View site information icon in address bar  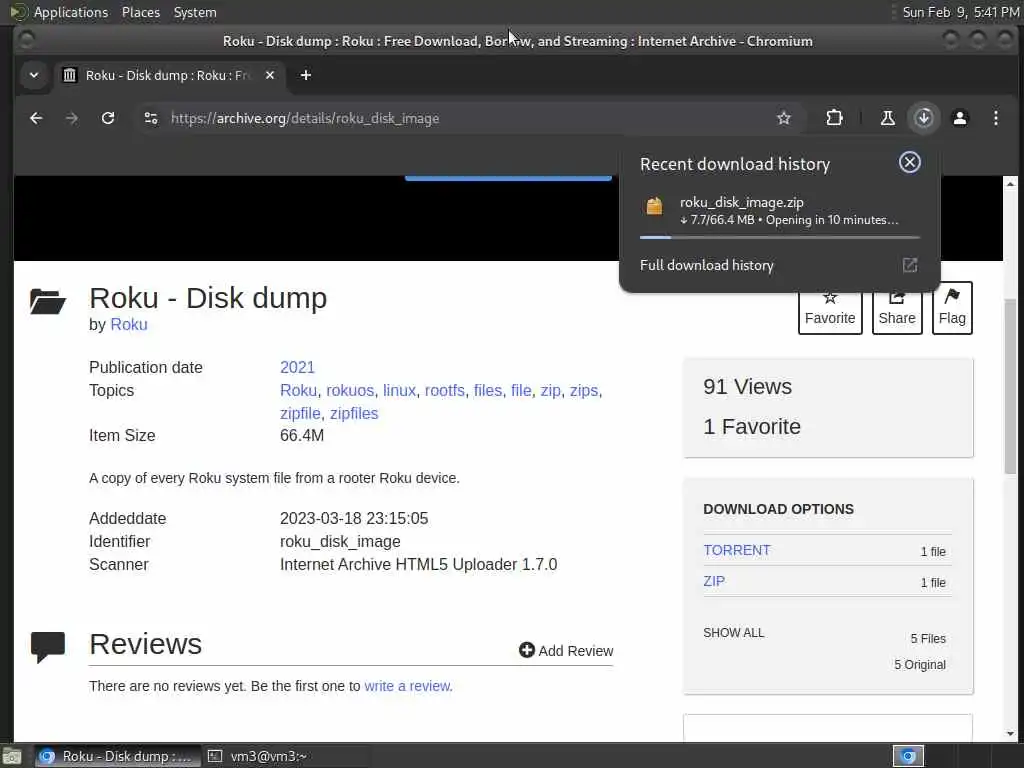click(x=151, y=118)
